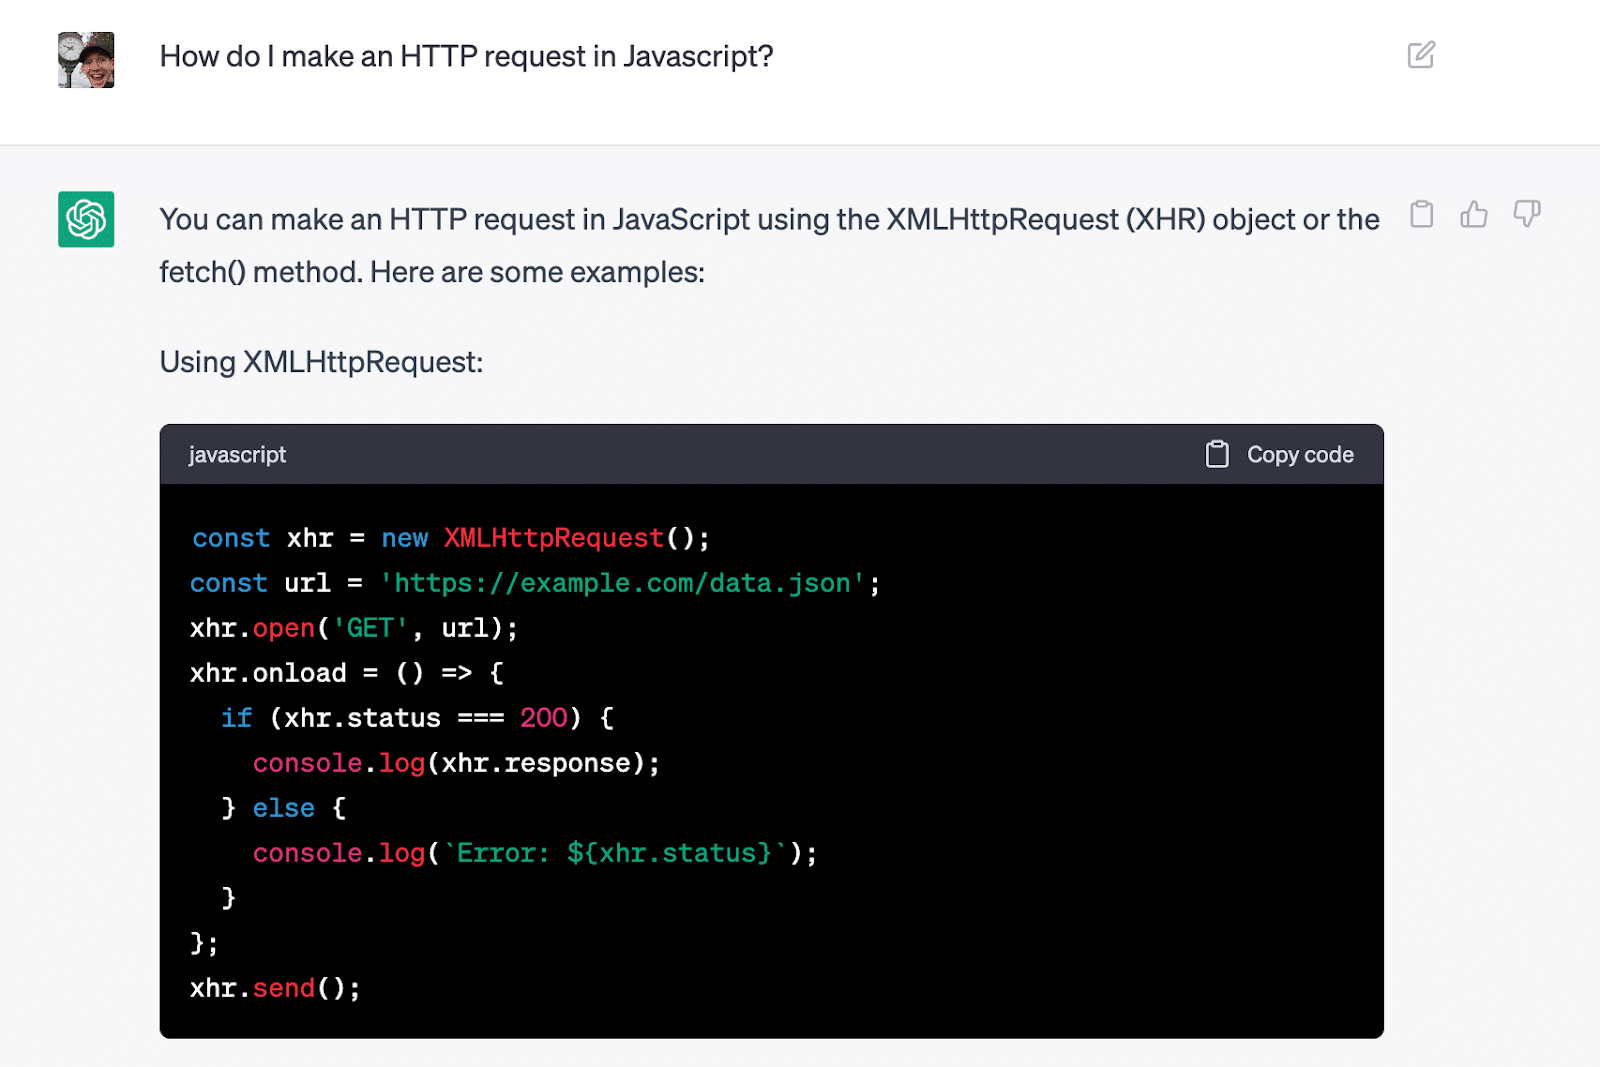The image size is (1600, 1067).
Task: Click the pencil edit icon next to prompt
Action: tap(1422, 56)
